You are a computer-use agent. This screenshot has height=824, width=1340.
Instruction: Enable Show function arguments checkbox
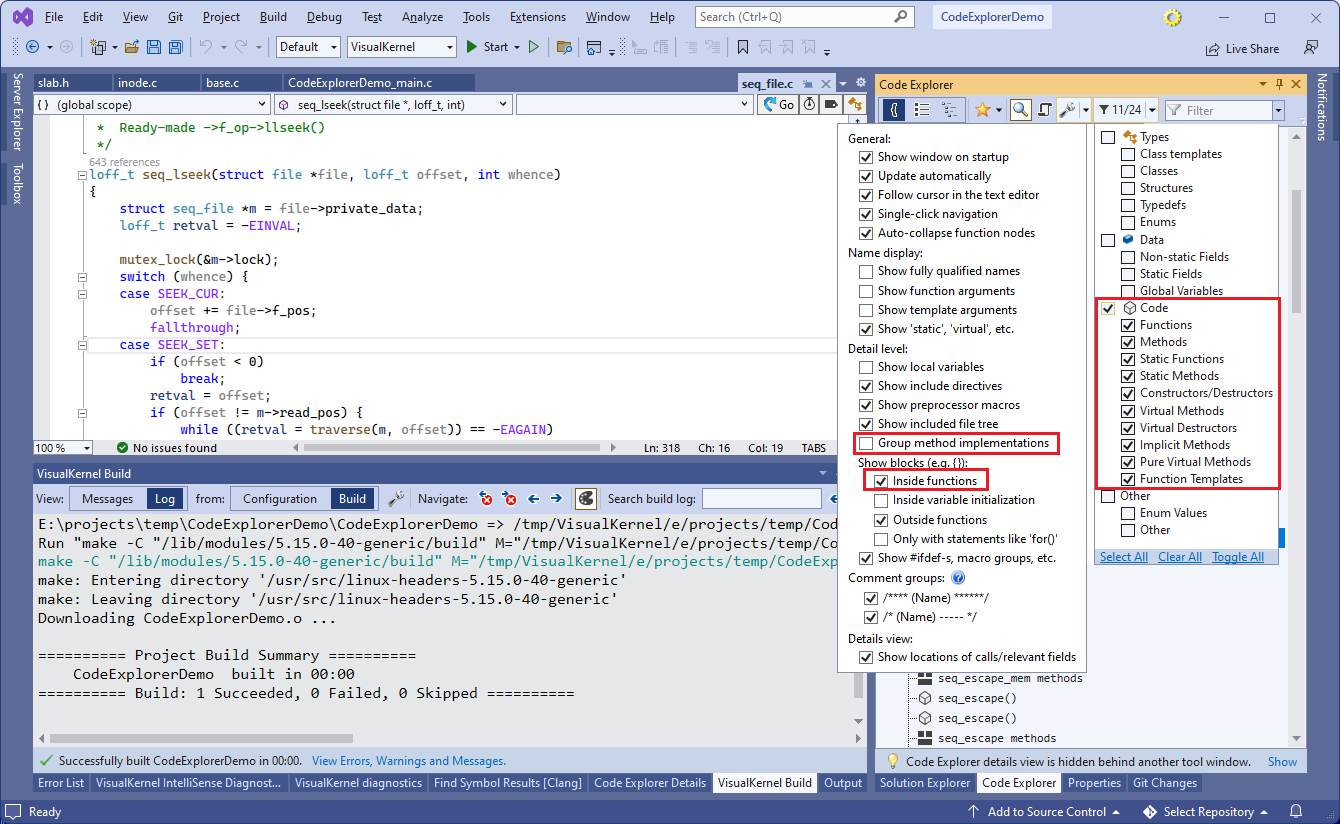click(x=866, y=291)
